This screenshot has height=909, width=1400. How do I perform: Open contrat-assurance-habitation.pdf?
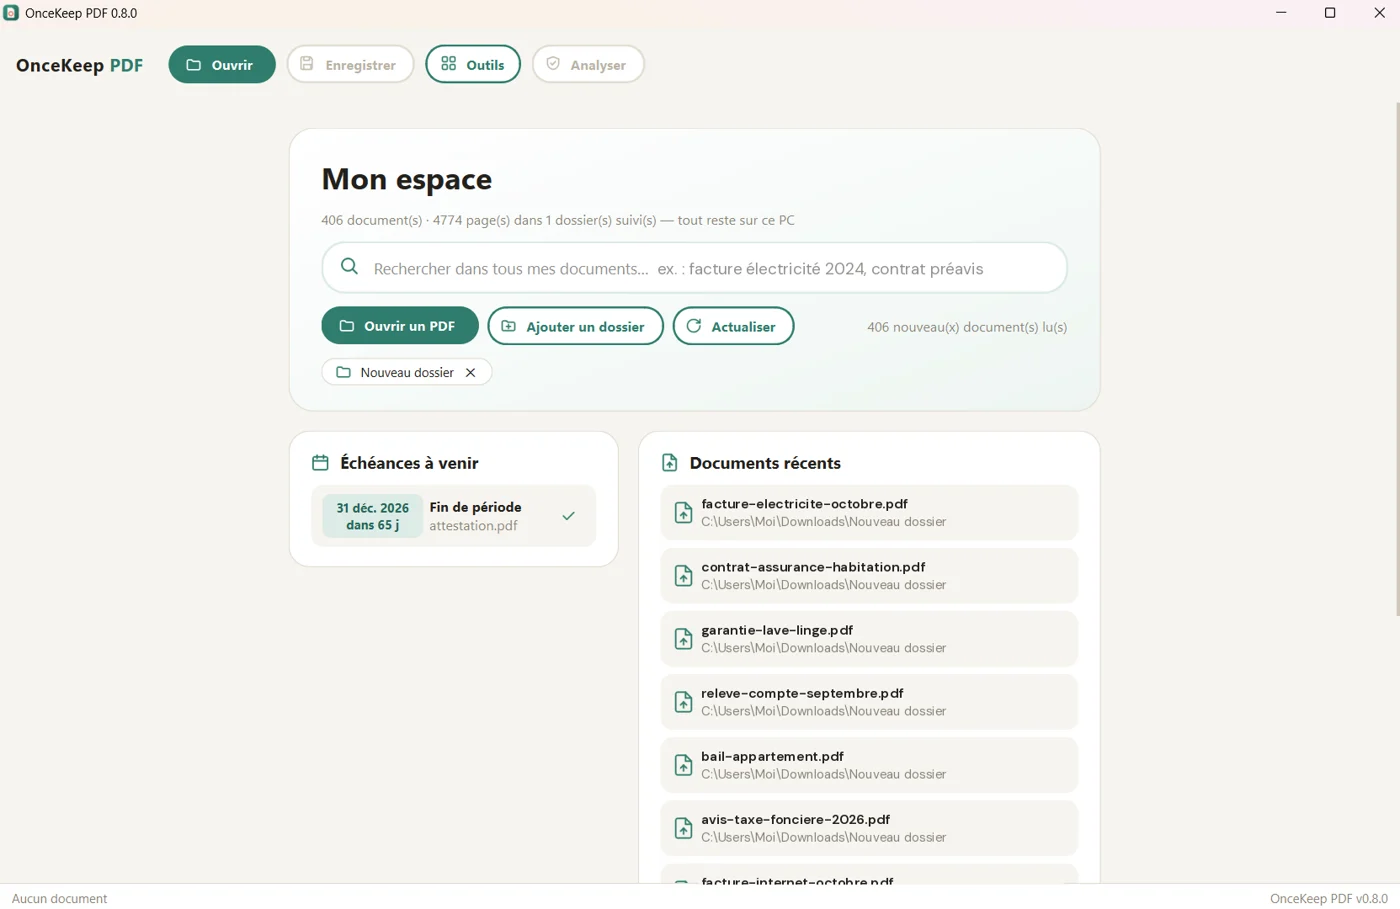[869, 576]
